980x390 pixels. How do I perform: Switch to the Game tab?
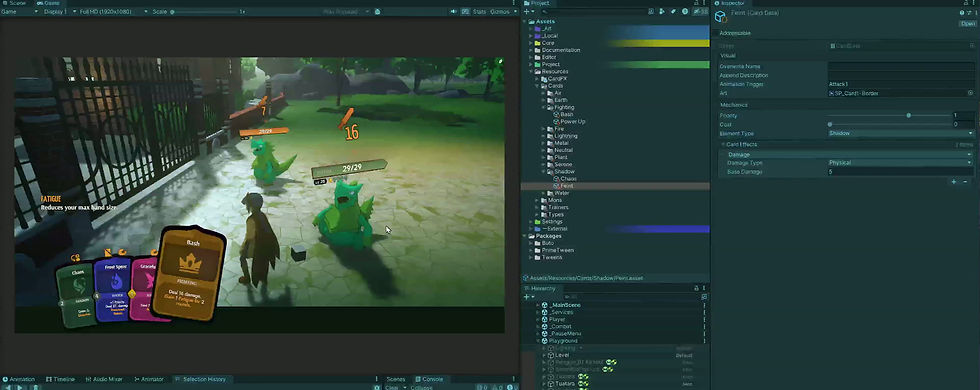tap(48, 3)
